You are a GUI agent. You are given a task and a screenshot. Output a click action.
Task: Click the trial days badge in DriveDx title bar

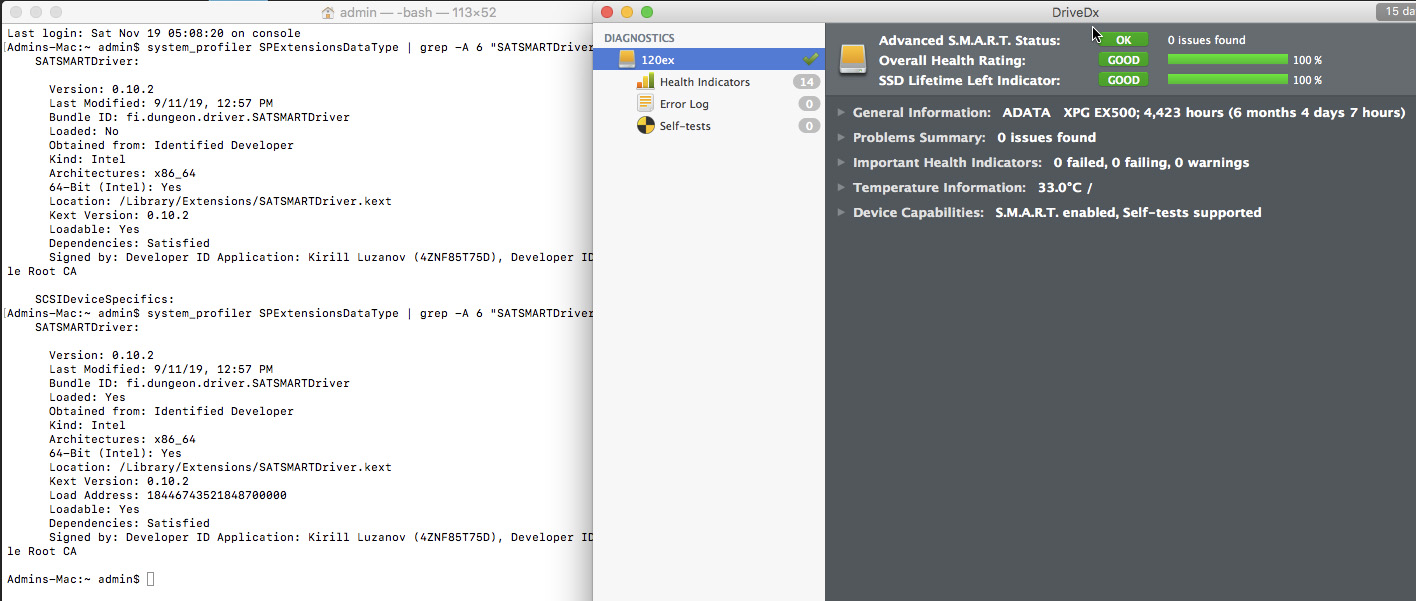[1397, 11]
